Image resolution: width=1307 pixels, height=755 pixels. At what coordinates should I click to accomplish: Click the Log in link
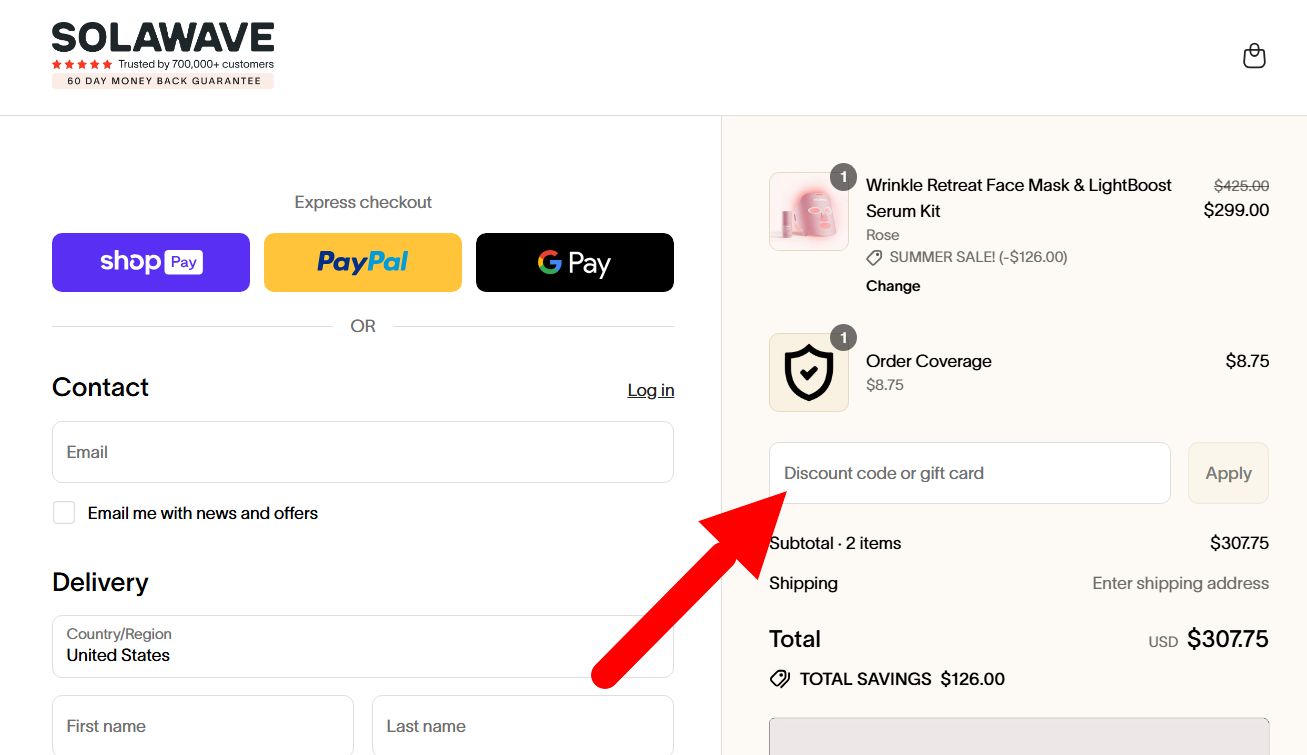651,390
